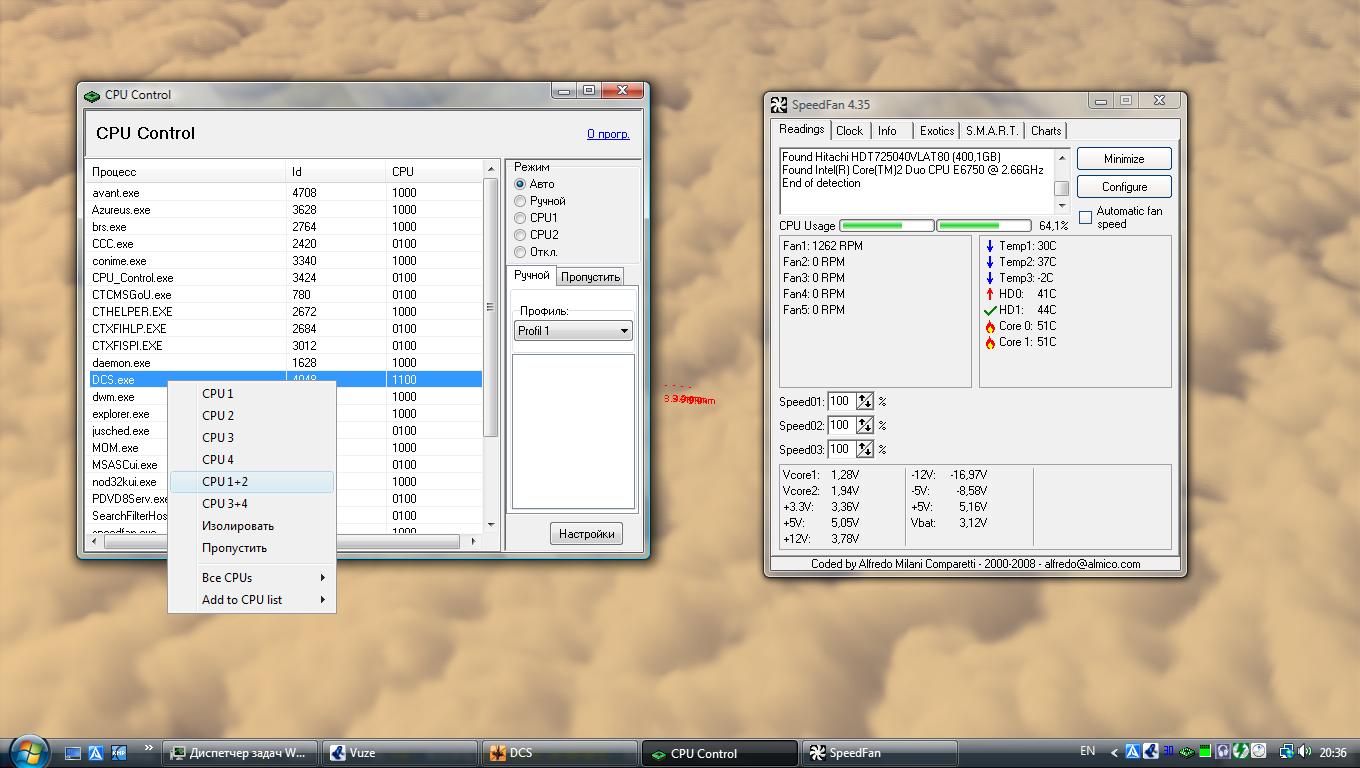Click the green square tray icon
The width and height of the screenshot is (1360, 768).
click(1204, 751)
